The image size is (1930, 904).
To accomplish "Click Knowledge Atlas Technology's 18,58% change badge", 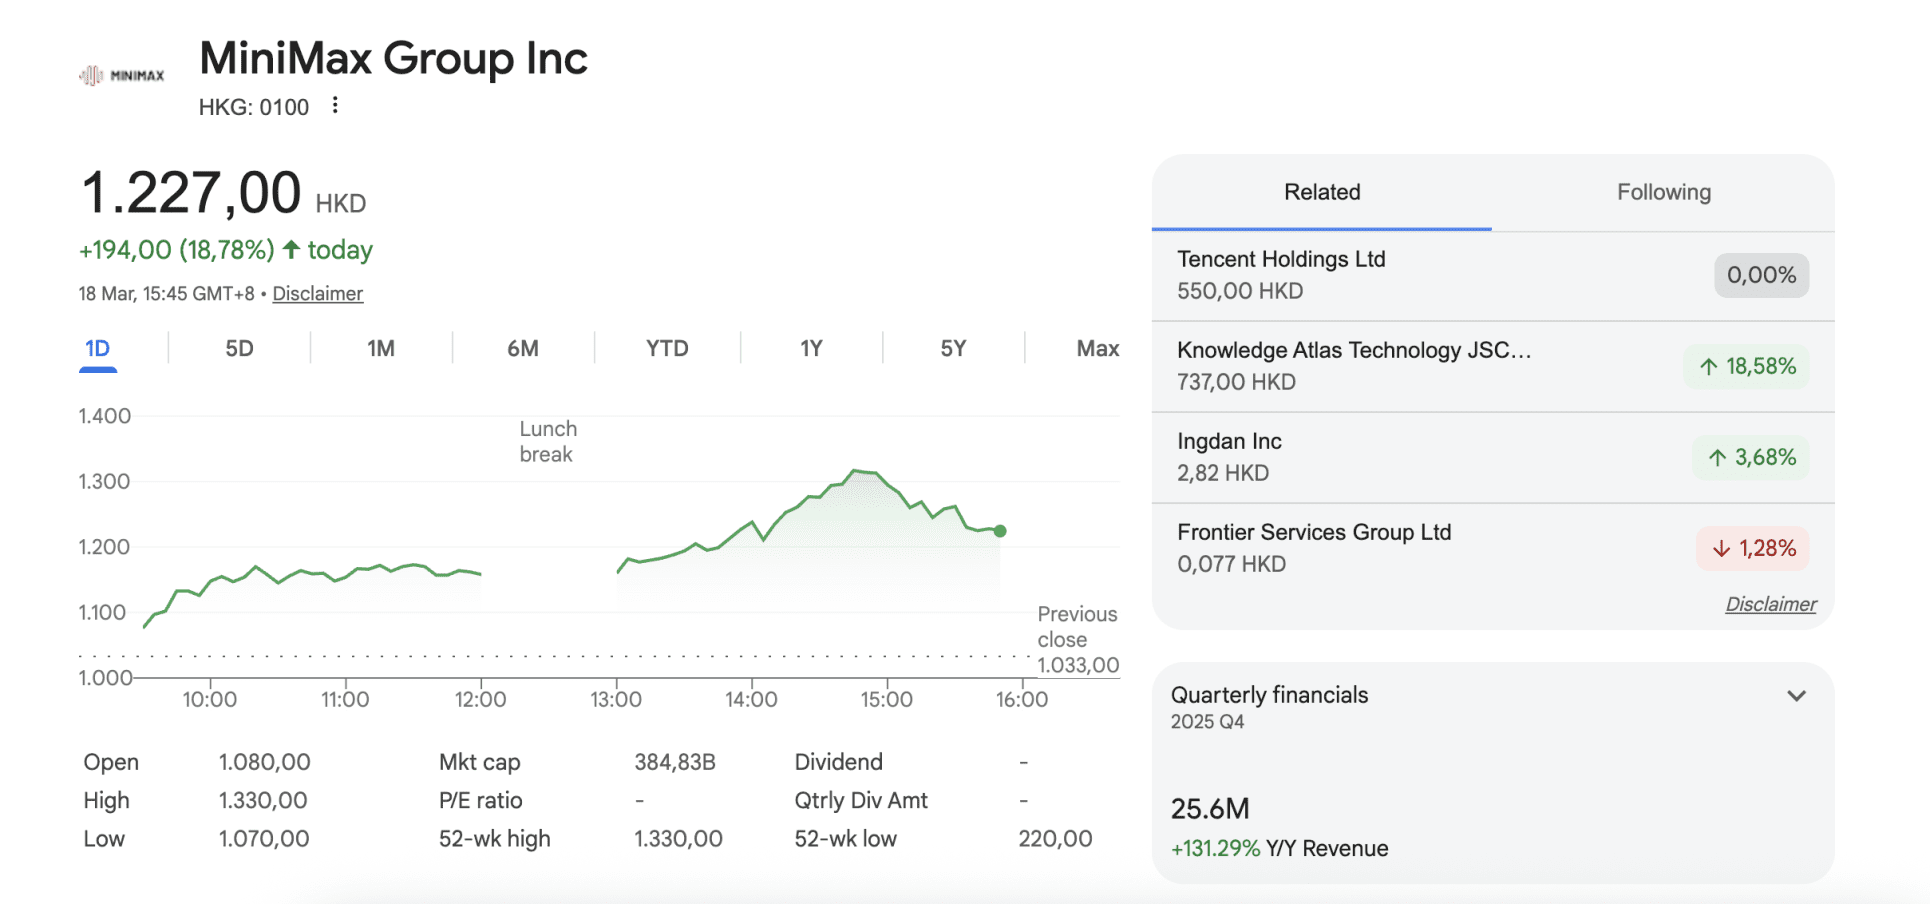I will pyautogui.click(x=1747, y=367).
